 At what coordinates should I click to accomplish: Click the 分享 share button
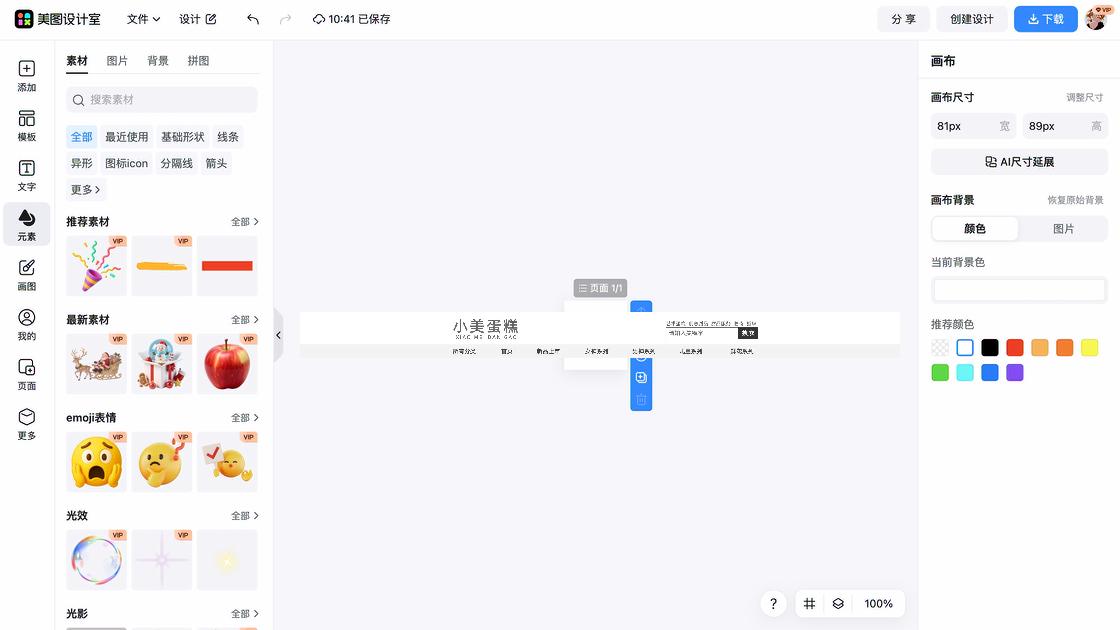903,19
